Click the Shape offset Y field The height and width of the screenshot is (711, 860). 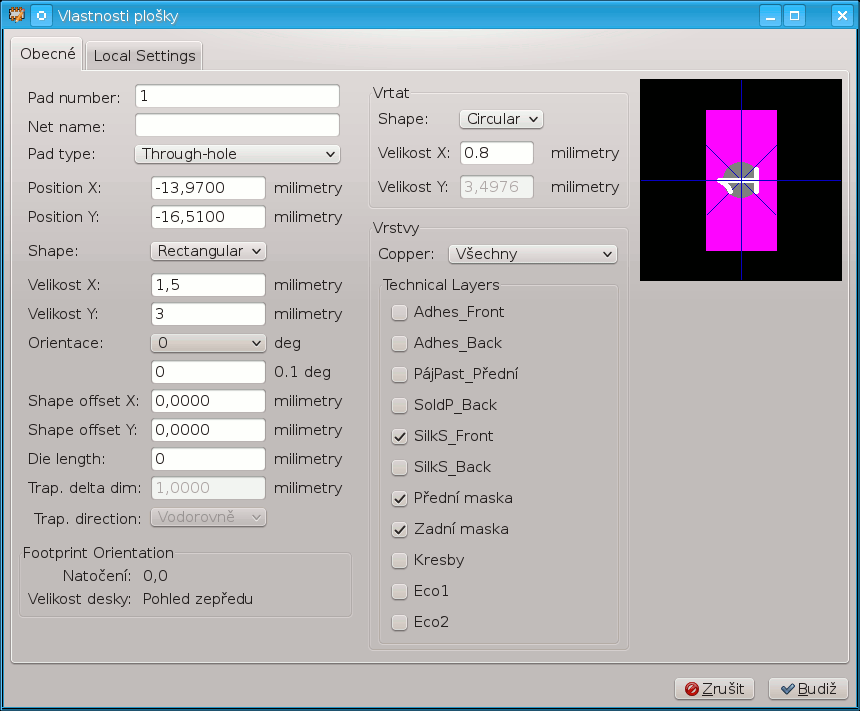(208, 430)
